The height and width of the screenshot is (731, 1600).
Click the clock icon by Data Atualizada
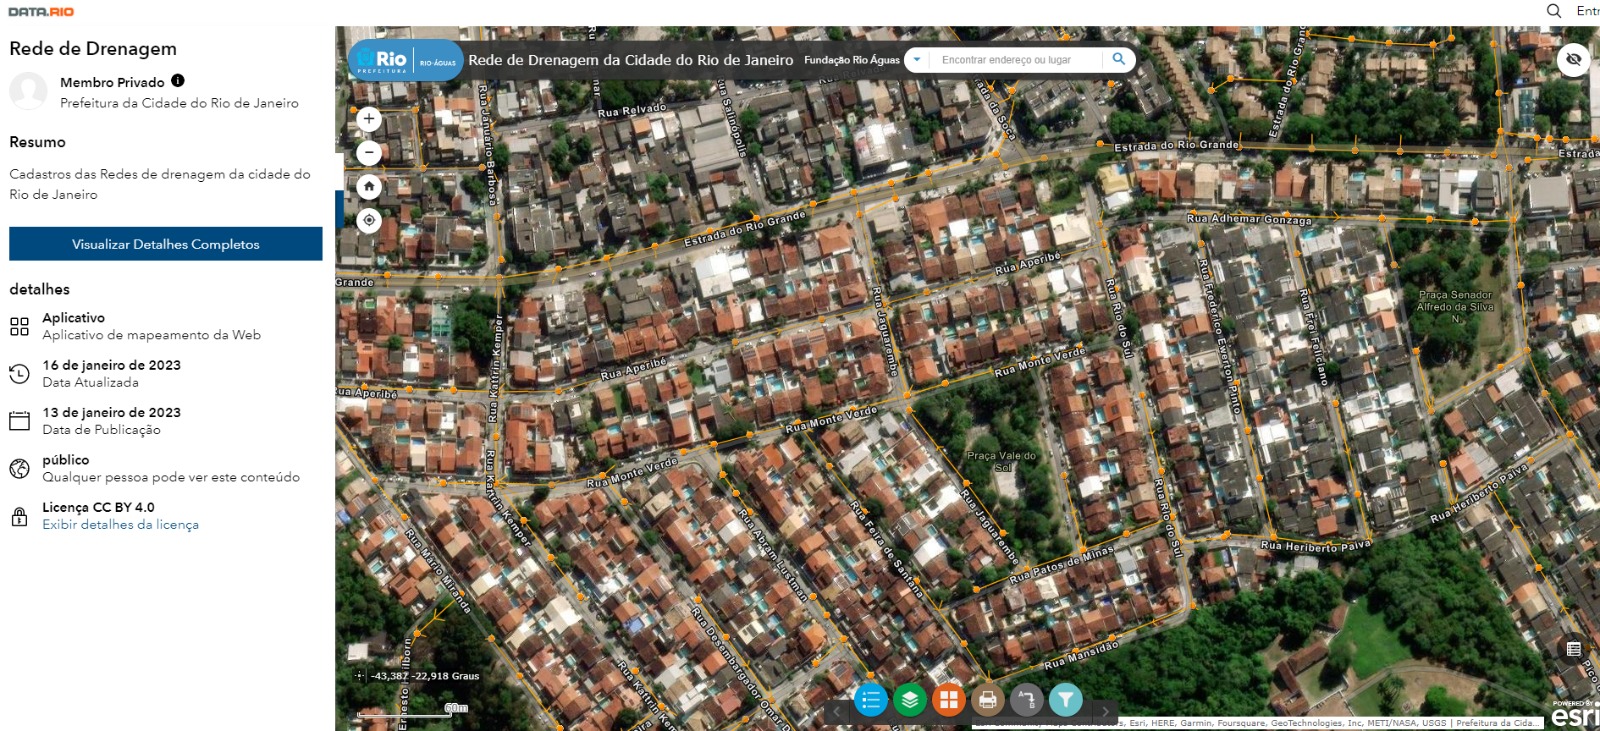tap(19, 374)
